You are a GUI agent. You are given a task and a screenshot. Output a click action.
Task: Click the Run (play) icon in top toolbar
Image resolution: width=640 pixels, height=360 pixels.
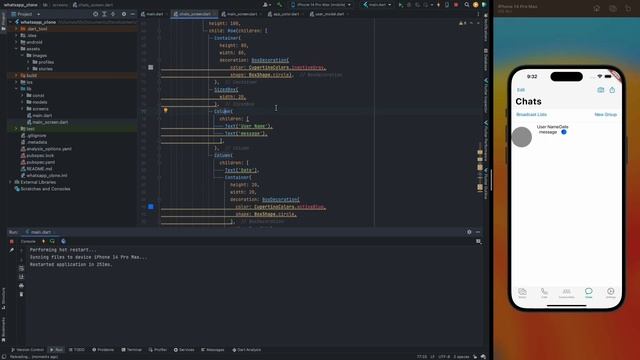tap(400, 5)
